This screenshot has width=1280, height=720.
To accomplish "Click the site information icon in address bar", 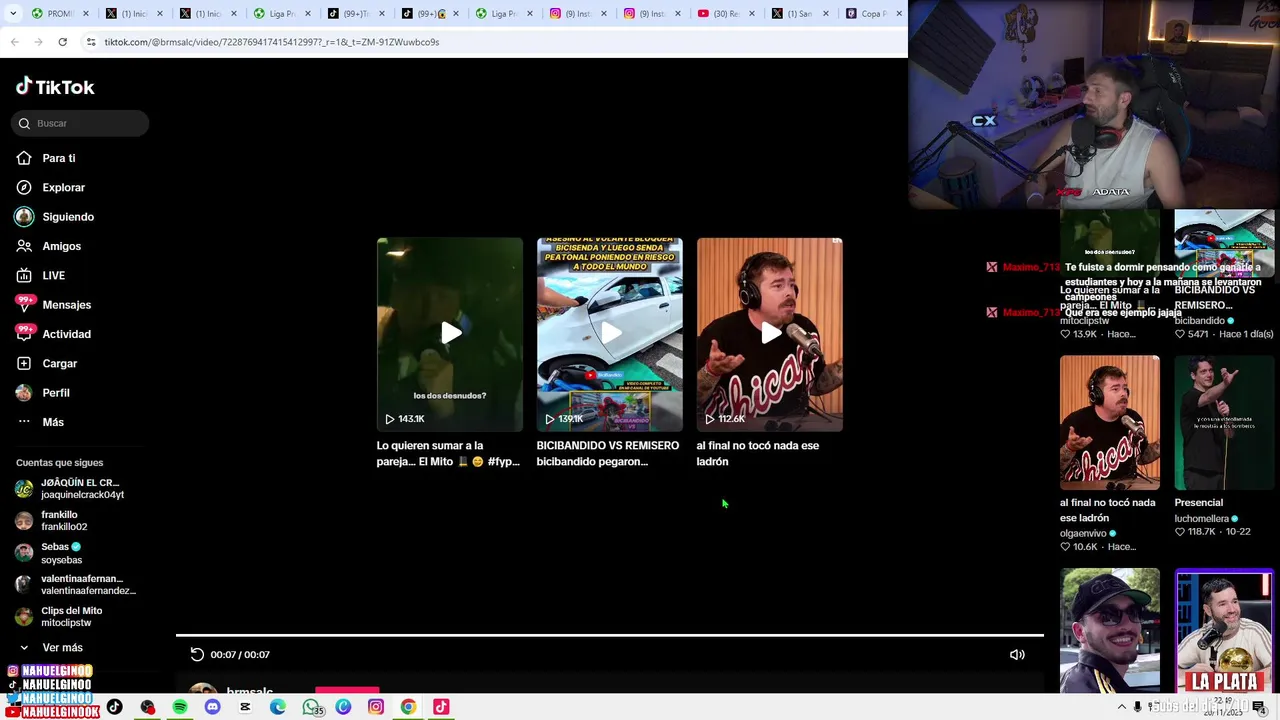I will (x=91, y=42).
